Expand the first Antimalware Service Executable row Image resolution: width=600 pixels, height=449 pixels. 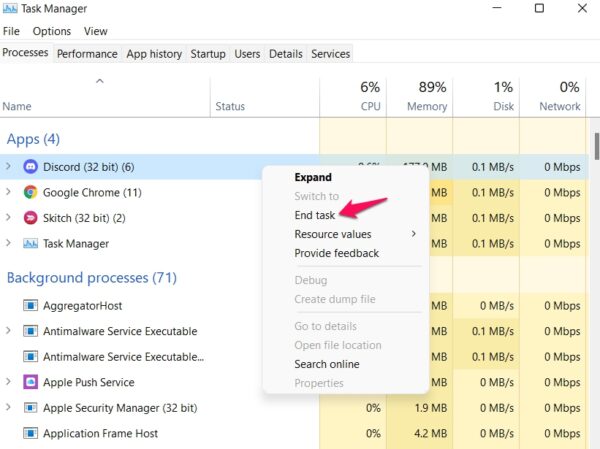8,331
